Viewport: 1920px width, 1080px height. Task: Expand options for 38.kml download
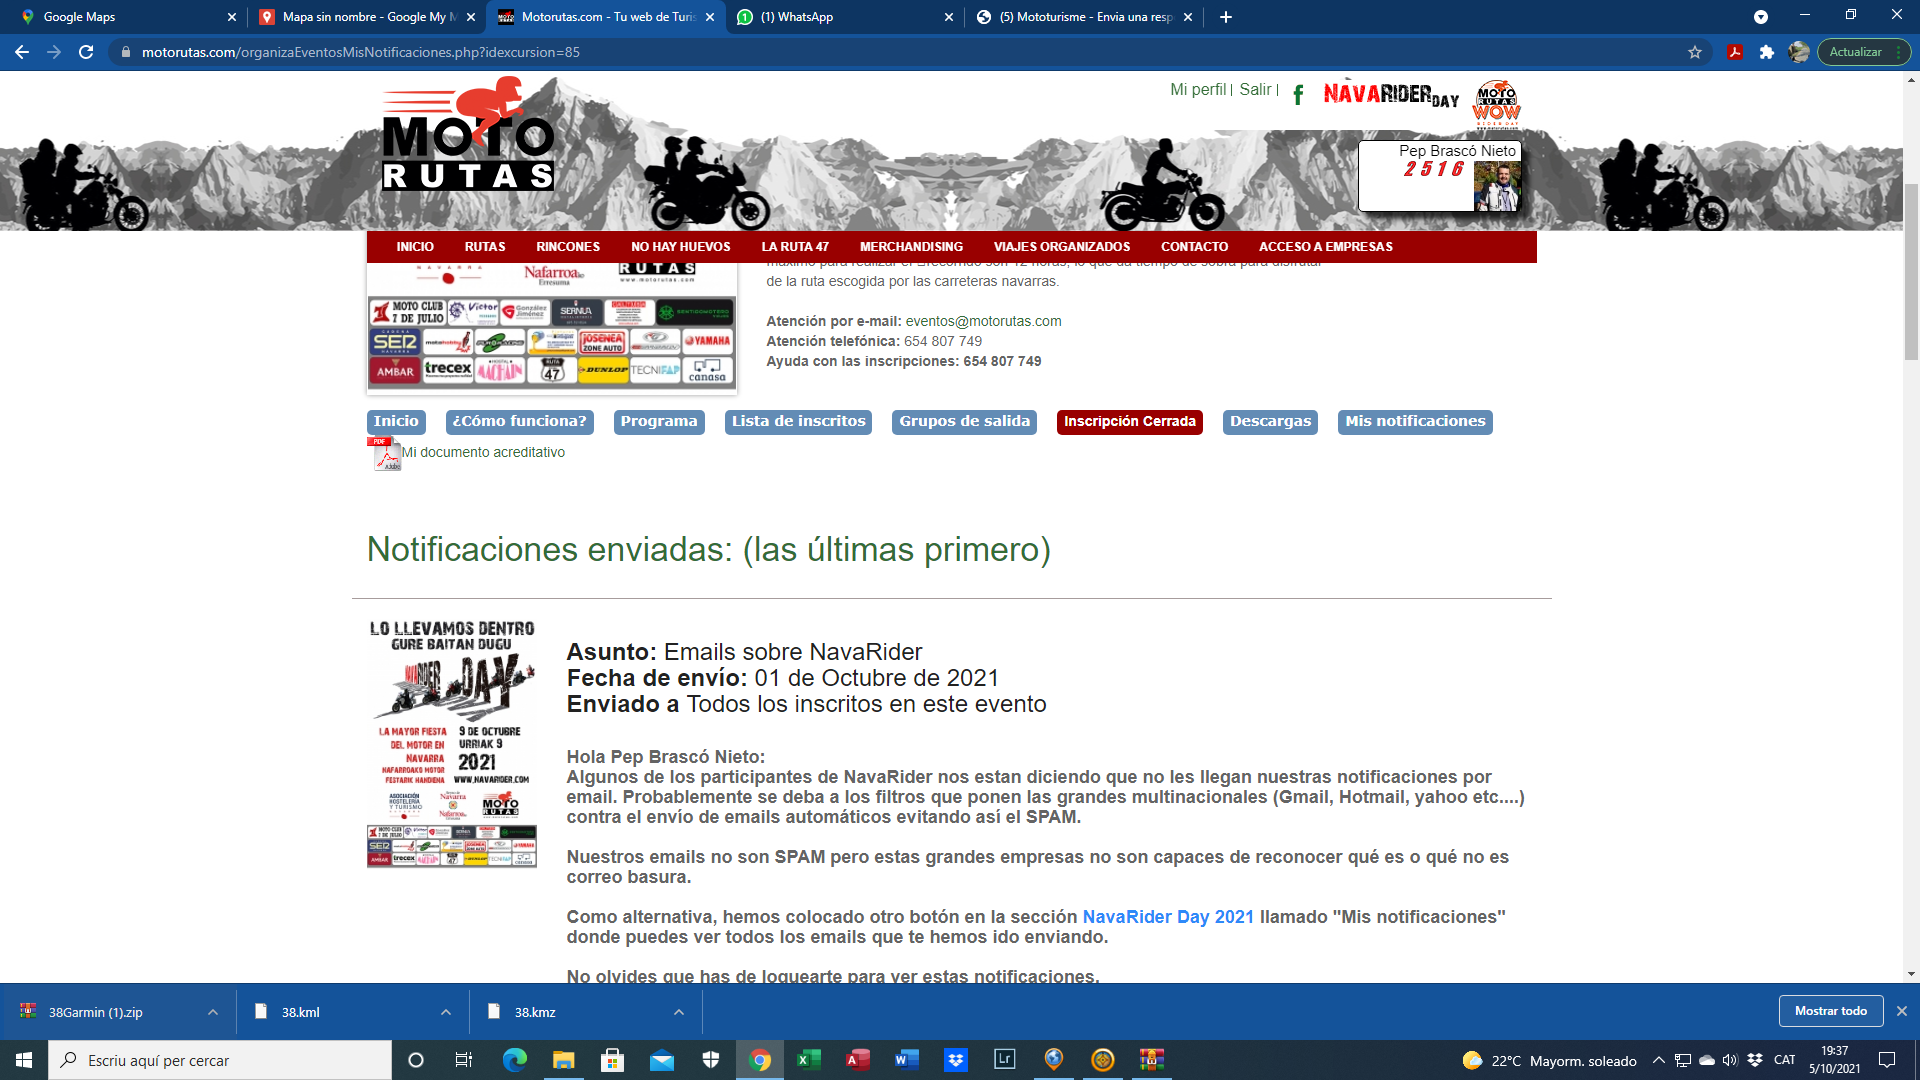(446, 1012)
